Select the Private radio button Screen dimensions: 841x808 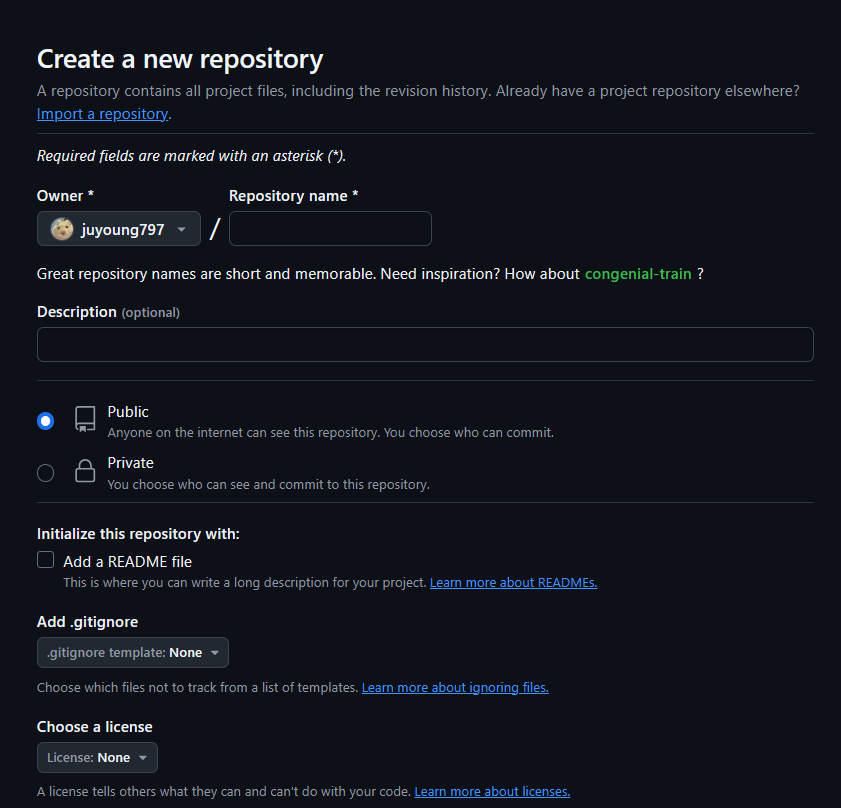coord(46,473)
